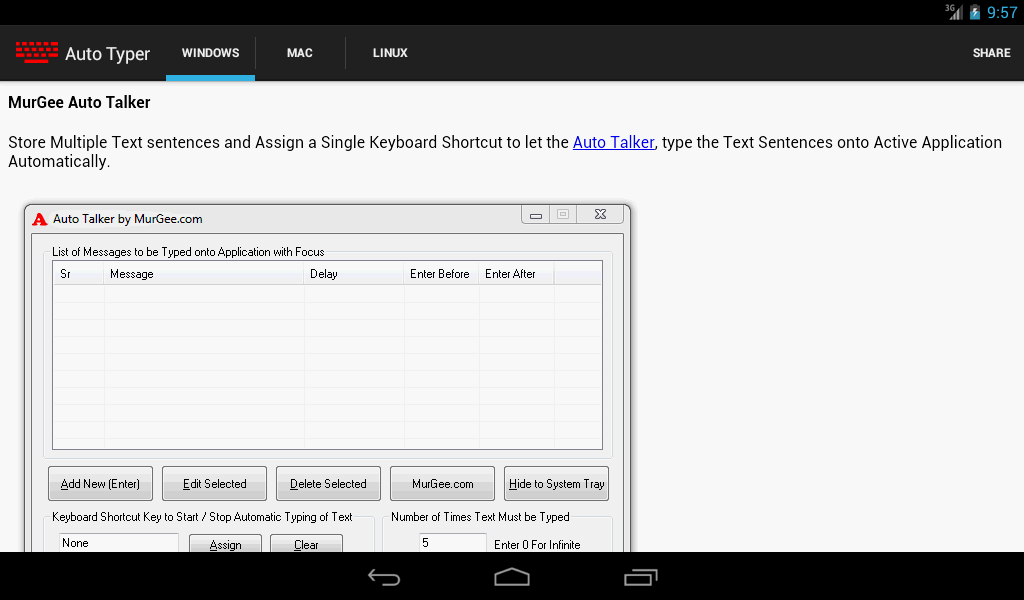This screenshot has height=600, width=1024.
Task: Tap the battery charging status icon
Action: click(x=974, y=12)
